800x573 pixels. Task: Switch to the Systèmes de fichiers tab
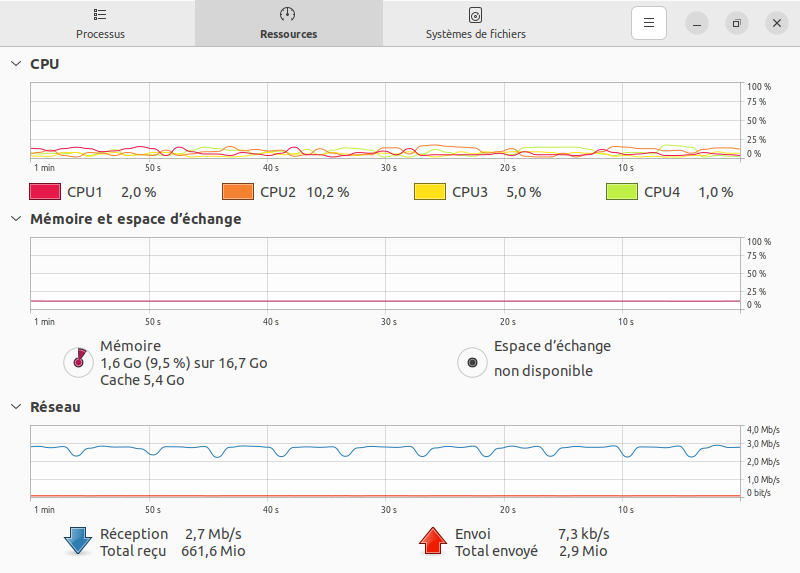[x=476, y=24]
